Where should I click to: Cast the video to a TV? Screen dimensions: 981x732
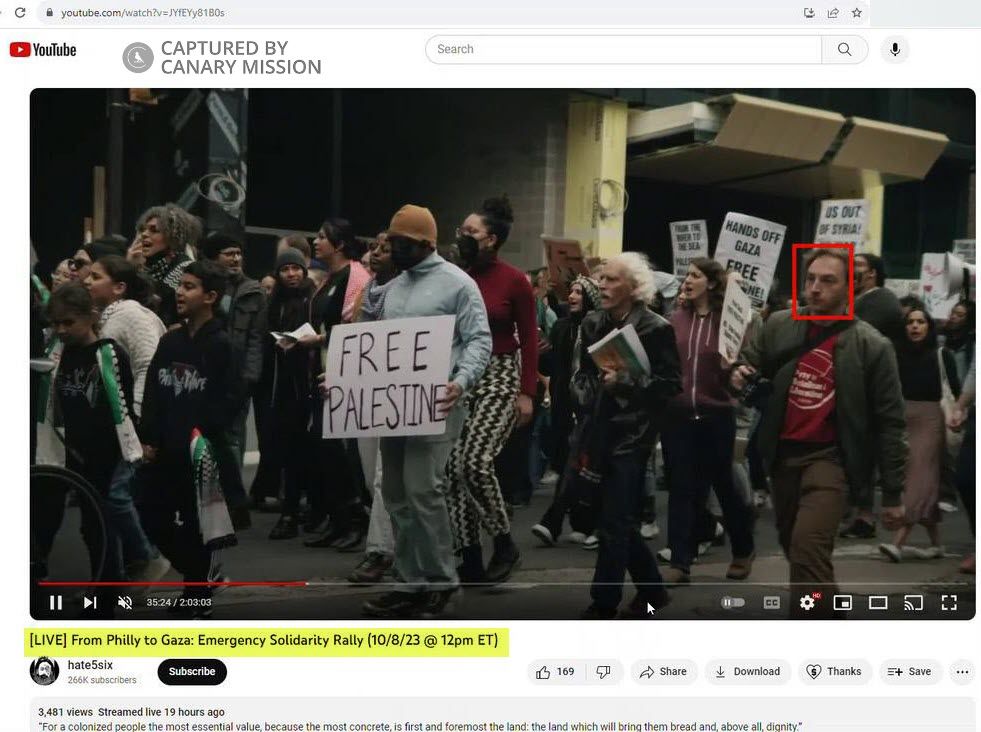coord(912,602)
